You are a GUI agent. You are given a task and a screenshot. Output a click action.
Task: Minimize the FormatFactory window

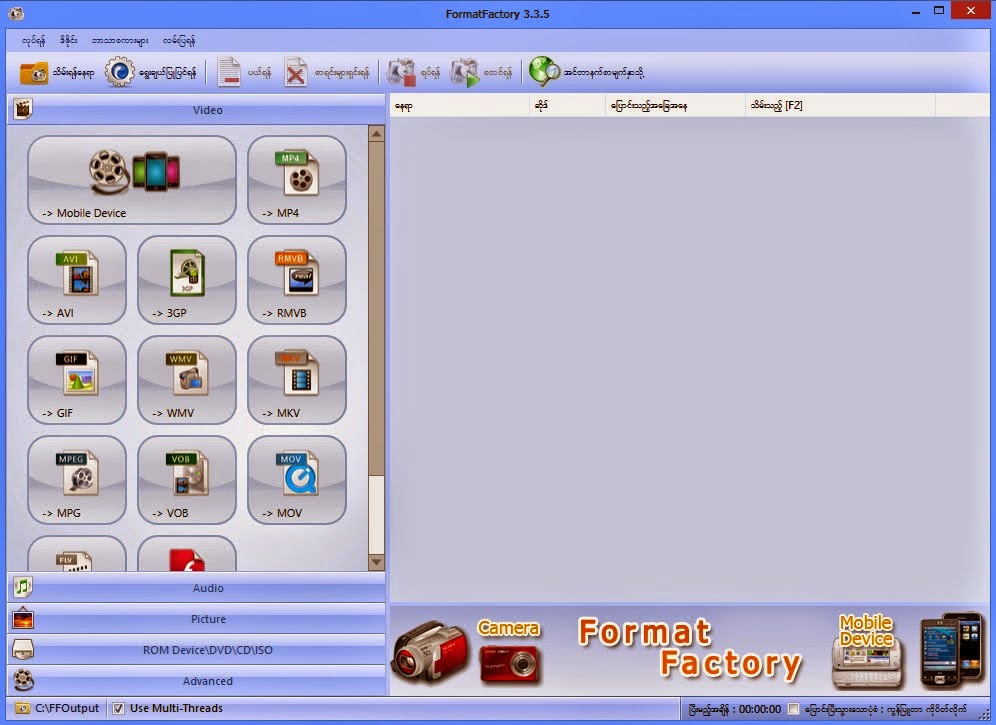pos(916,11)
